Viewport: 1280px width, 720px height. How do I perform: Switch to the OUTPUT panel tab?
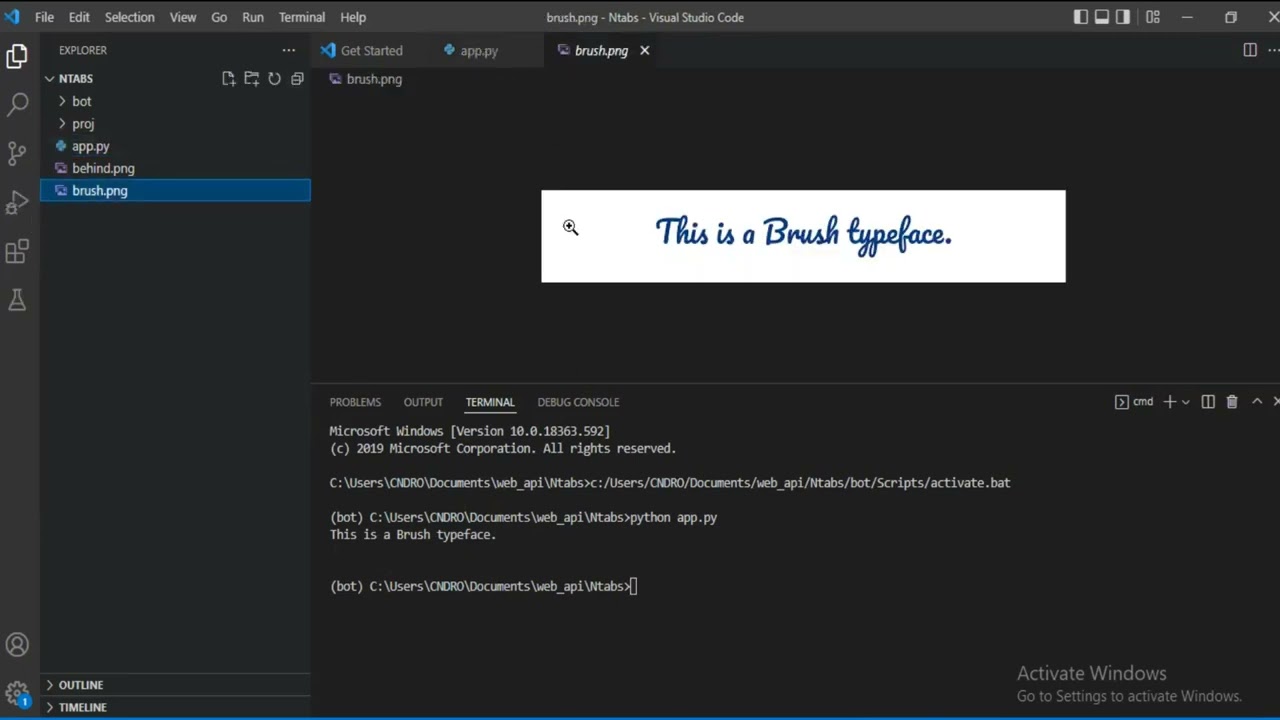tap(423, 402)
